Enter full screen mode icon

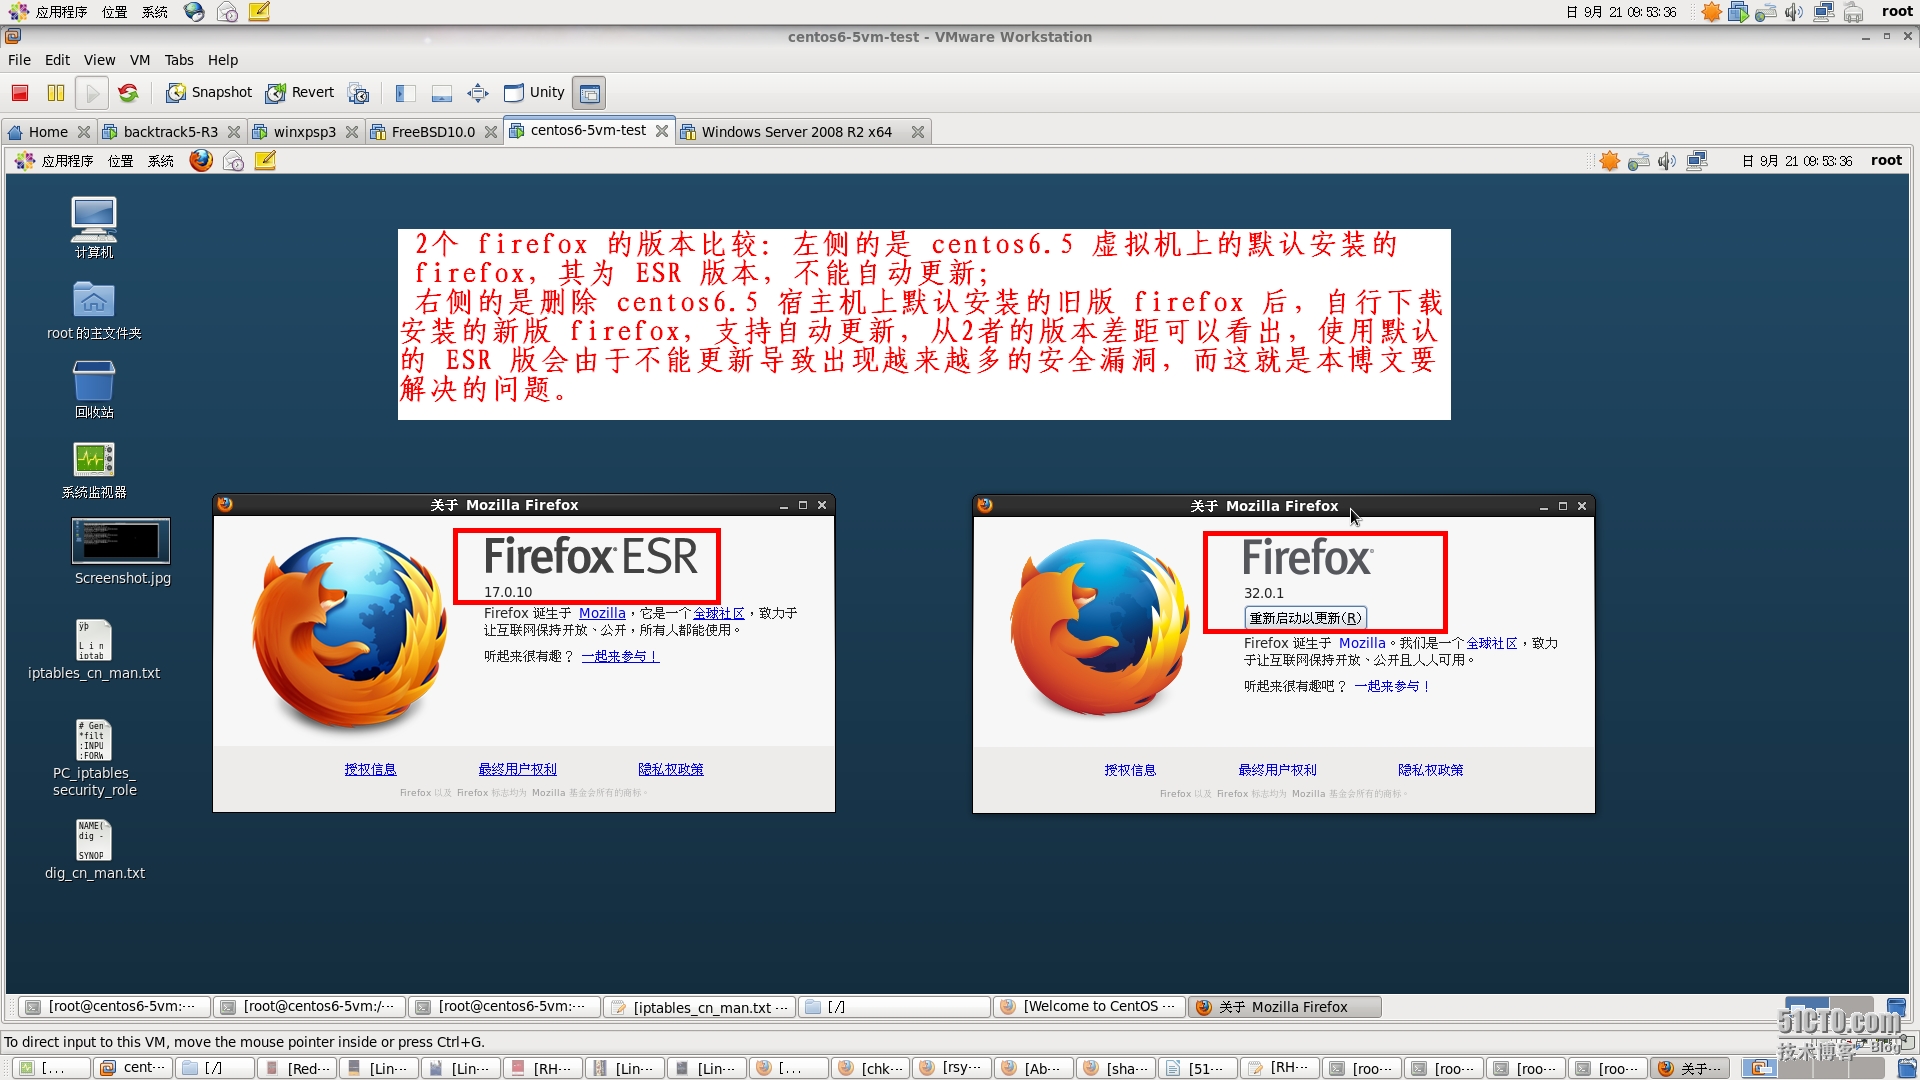(x=478, y=93)
